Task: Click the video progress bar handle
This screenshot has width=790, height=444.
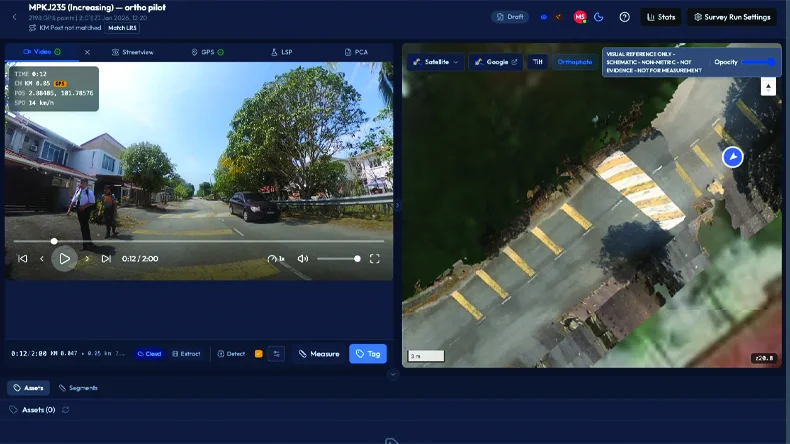Action: click(54, 241)
